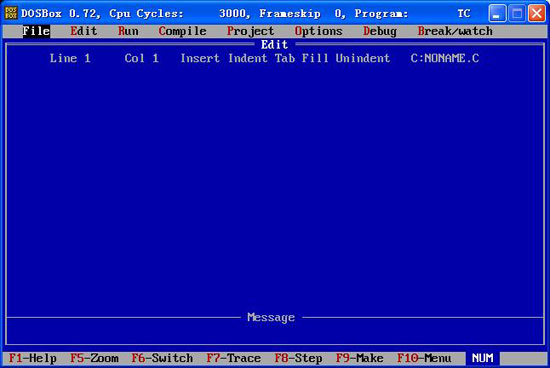Image resolution: width=550 pixels, height=368 pixels.
Task: Open the Break/watch menu
Action: click(455, 31)
